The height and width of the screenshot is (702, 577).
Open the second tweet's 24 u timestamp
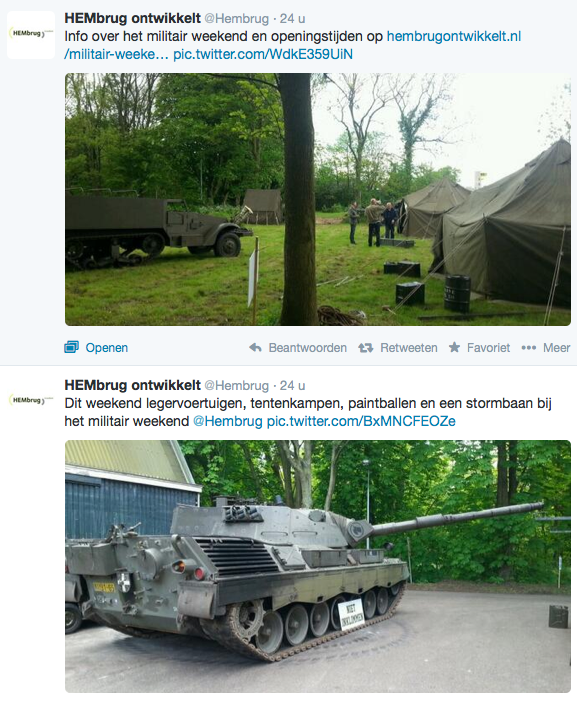pos(292,385)
